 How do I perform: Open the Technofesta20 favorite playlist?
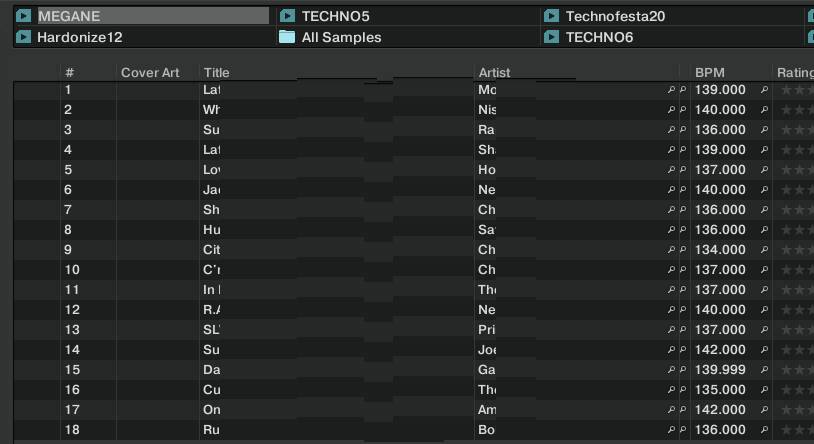[x=615, y=16]
